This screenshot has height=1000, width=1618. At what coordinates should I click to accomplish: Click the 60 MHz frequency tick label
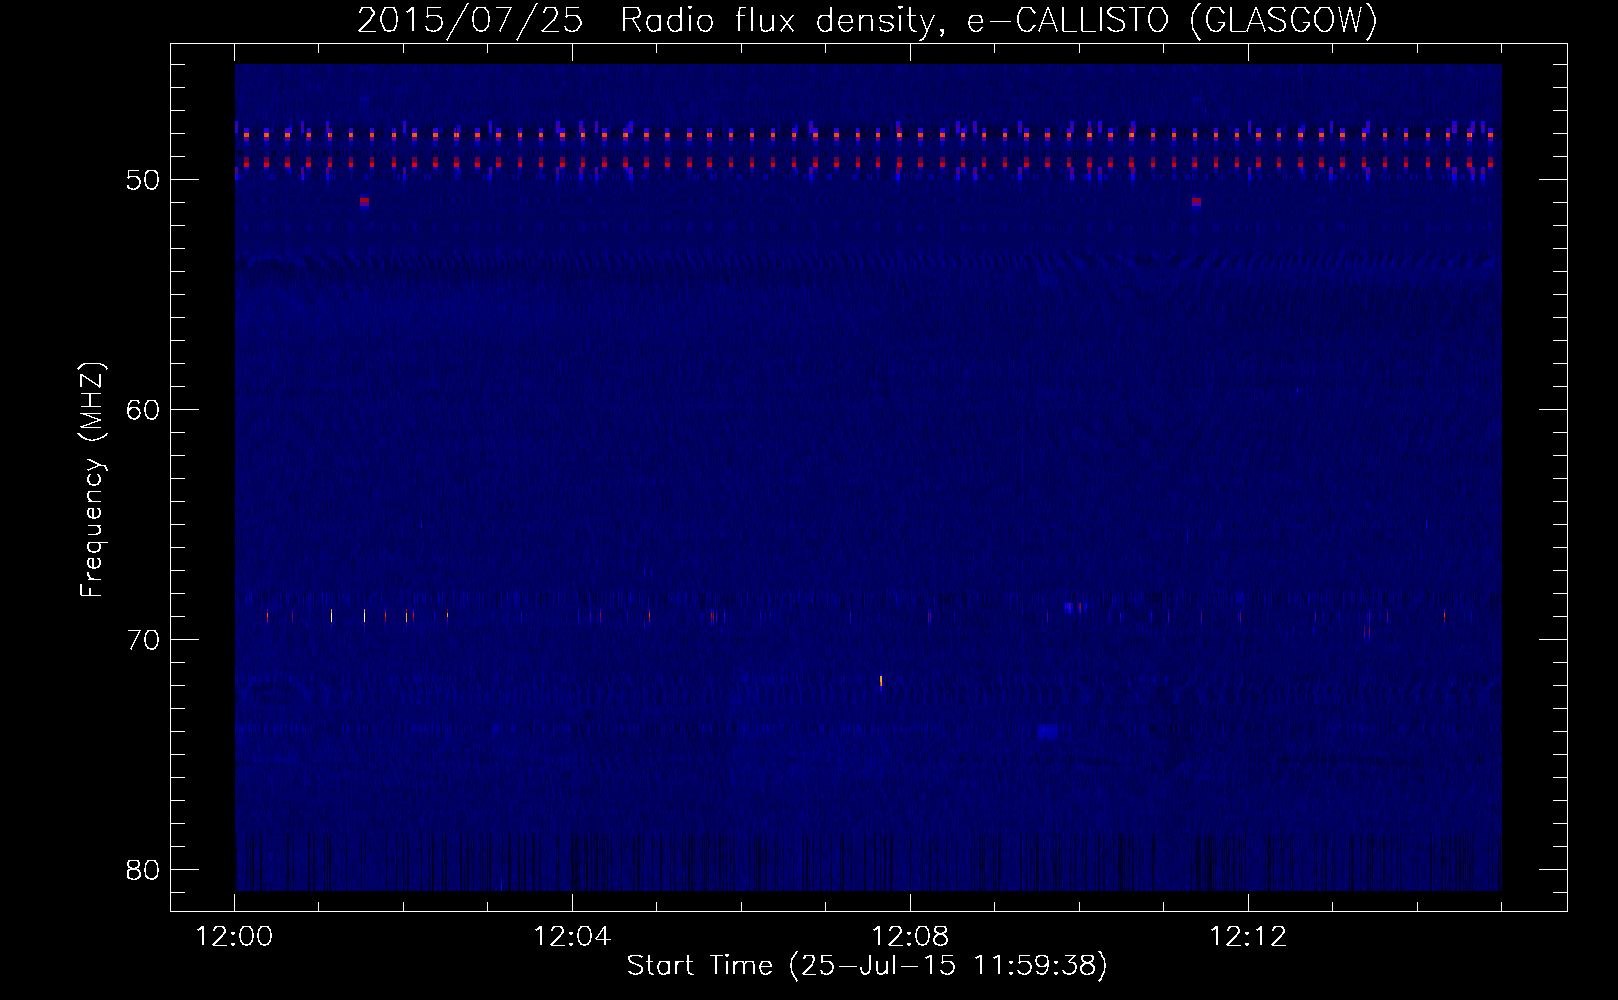142,410
